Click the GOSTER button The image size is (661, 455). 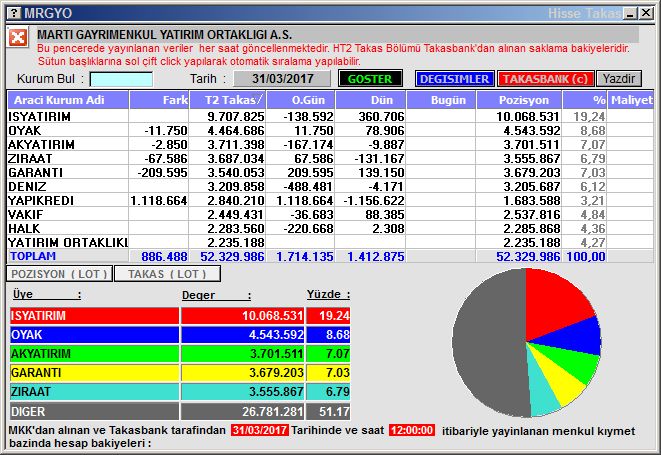[370, 79]
